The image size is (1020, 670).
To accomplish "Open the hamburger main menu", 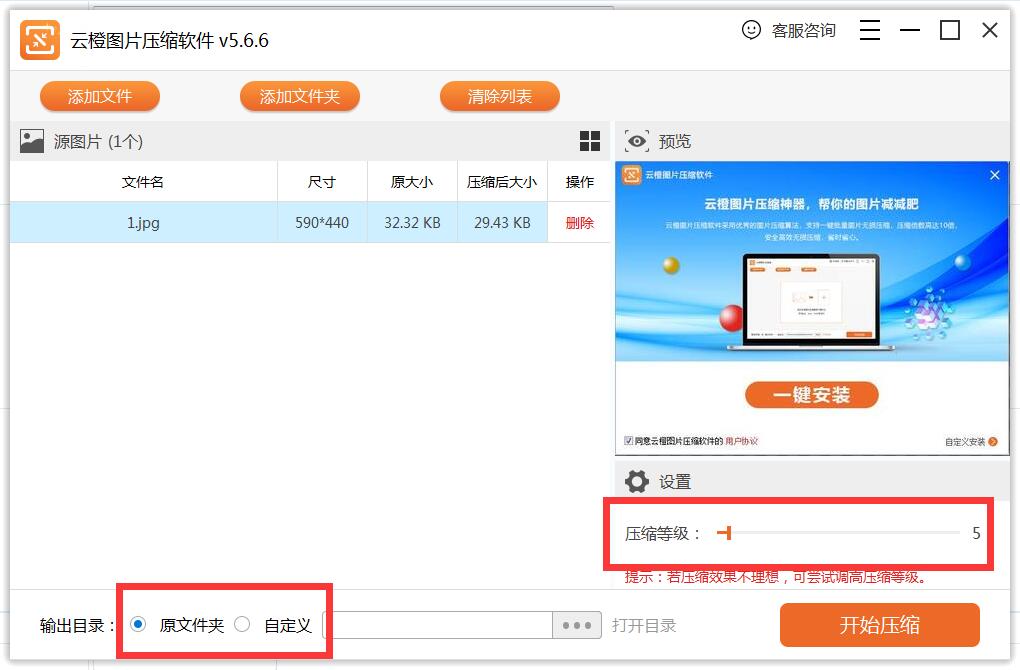I will click(870, 31).
